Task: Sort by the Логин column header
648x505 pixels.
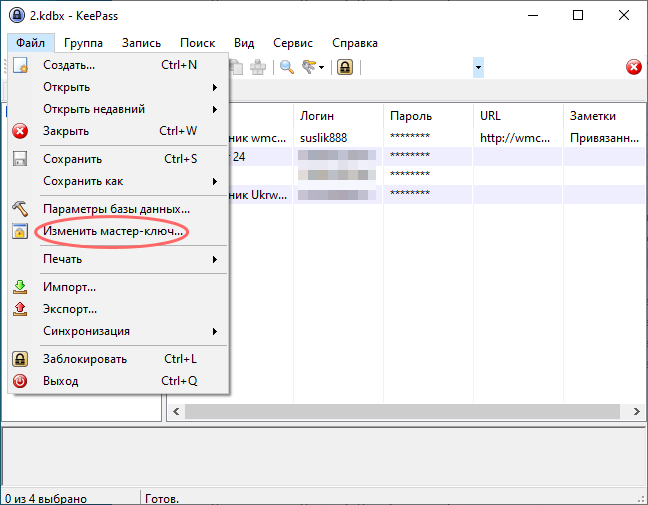Action: click(338, 116)
